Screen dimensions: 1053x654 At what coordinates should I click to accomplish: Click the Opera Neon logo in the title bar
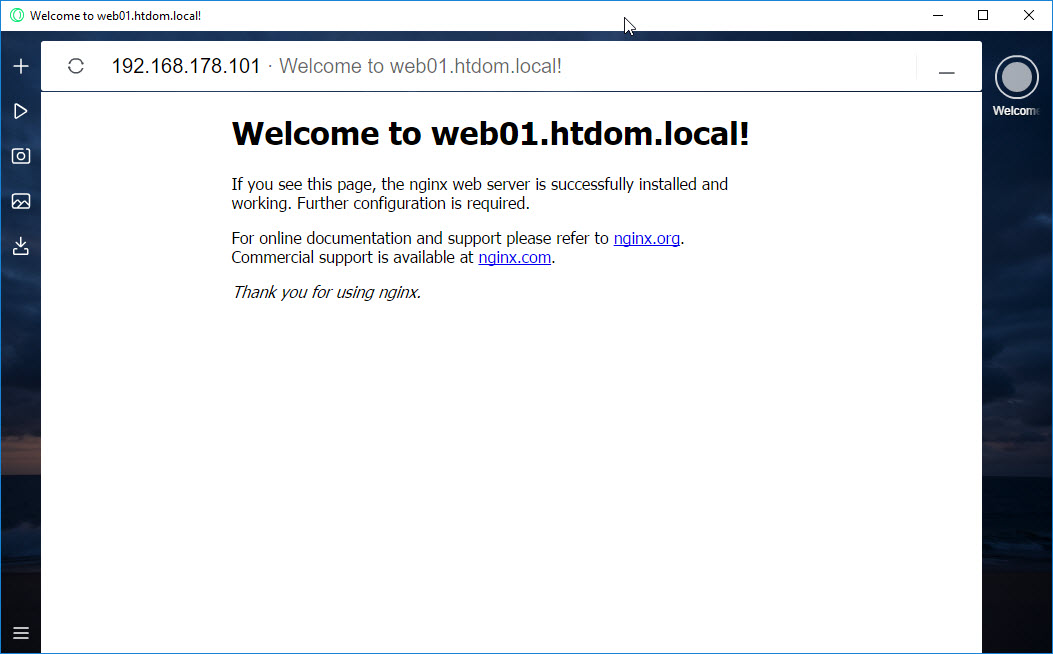(17, 15)
